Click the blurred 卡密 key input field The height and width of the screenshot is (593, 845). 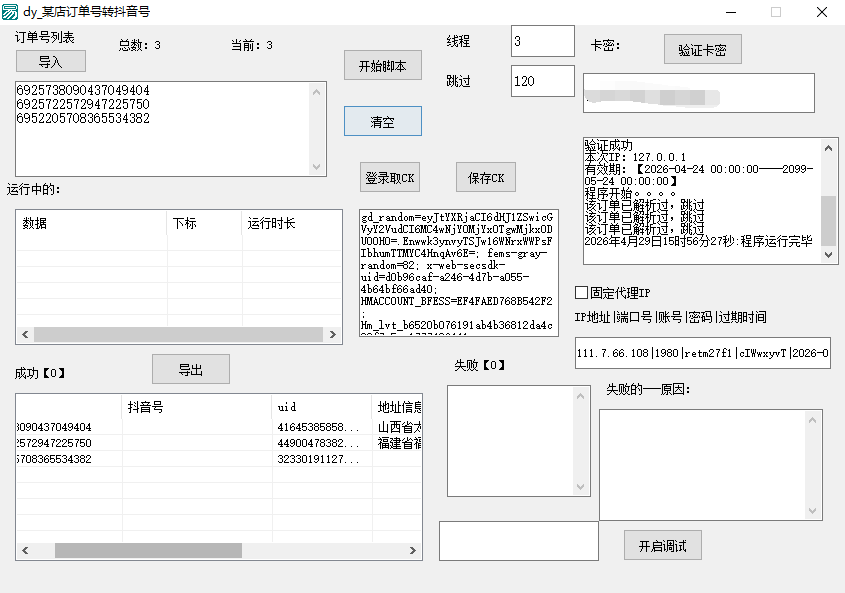[x=698, y=93]
